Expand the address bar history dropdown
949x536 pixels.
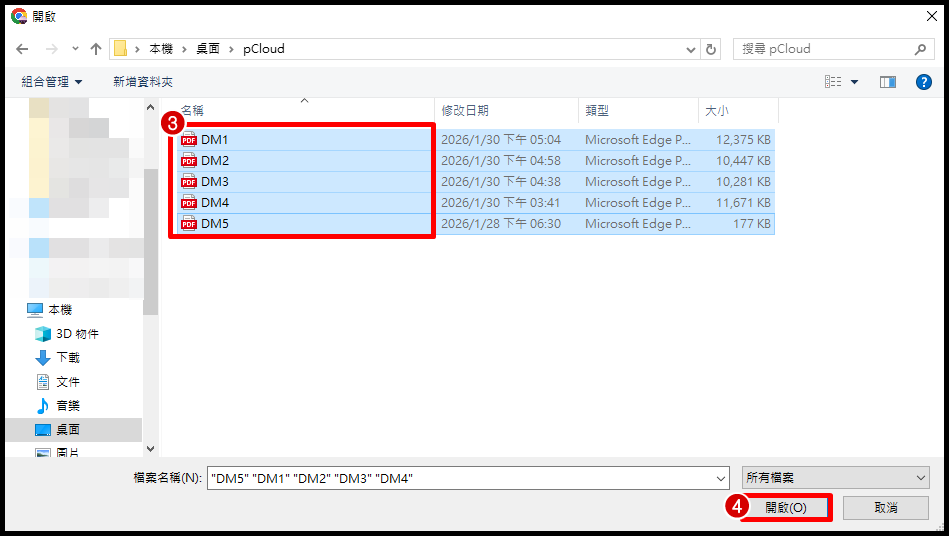pyautogui.click(x=691, y=50)
